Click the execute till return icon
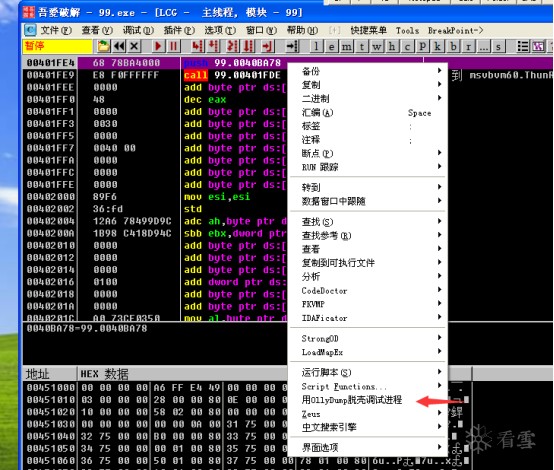The width and height of the screenshot is (554, 470). tap(267, 46)
